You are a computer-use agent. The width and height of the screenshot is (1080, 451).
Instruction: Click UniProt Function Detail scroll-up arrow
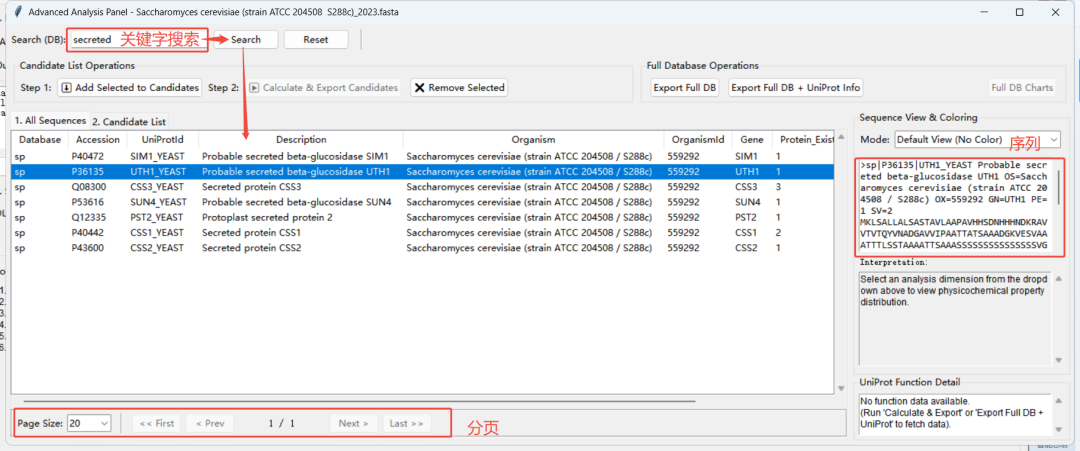pos(1059,400)
